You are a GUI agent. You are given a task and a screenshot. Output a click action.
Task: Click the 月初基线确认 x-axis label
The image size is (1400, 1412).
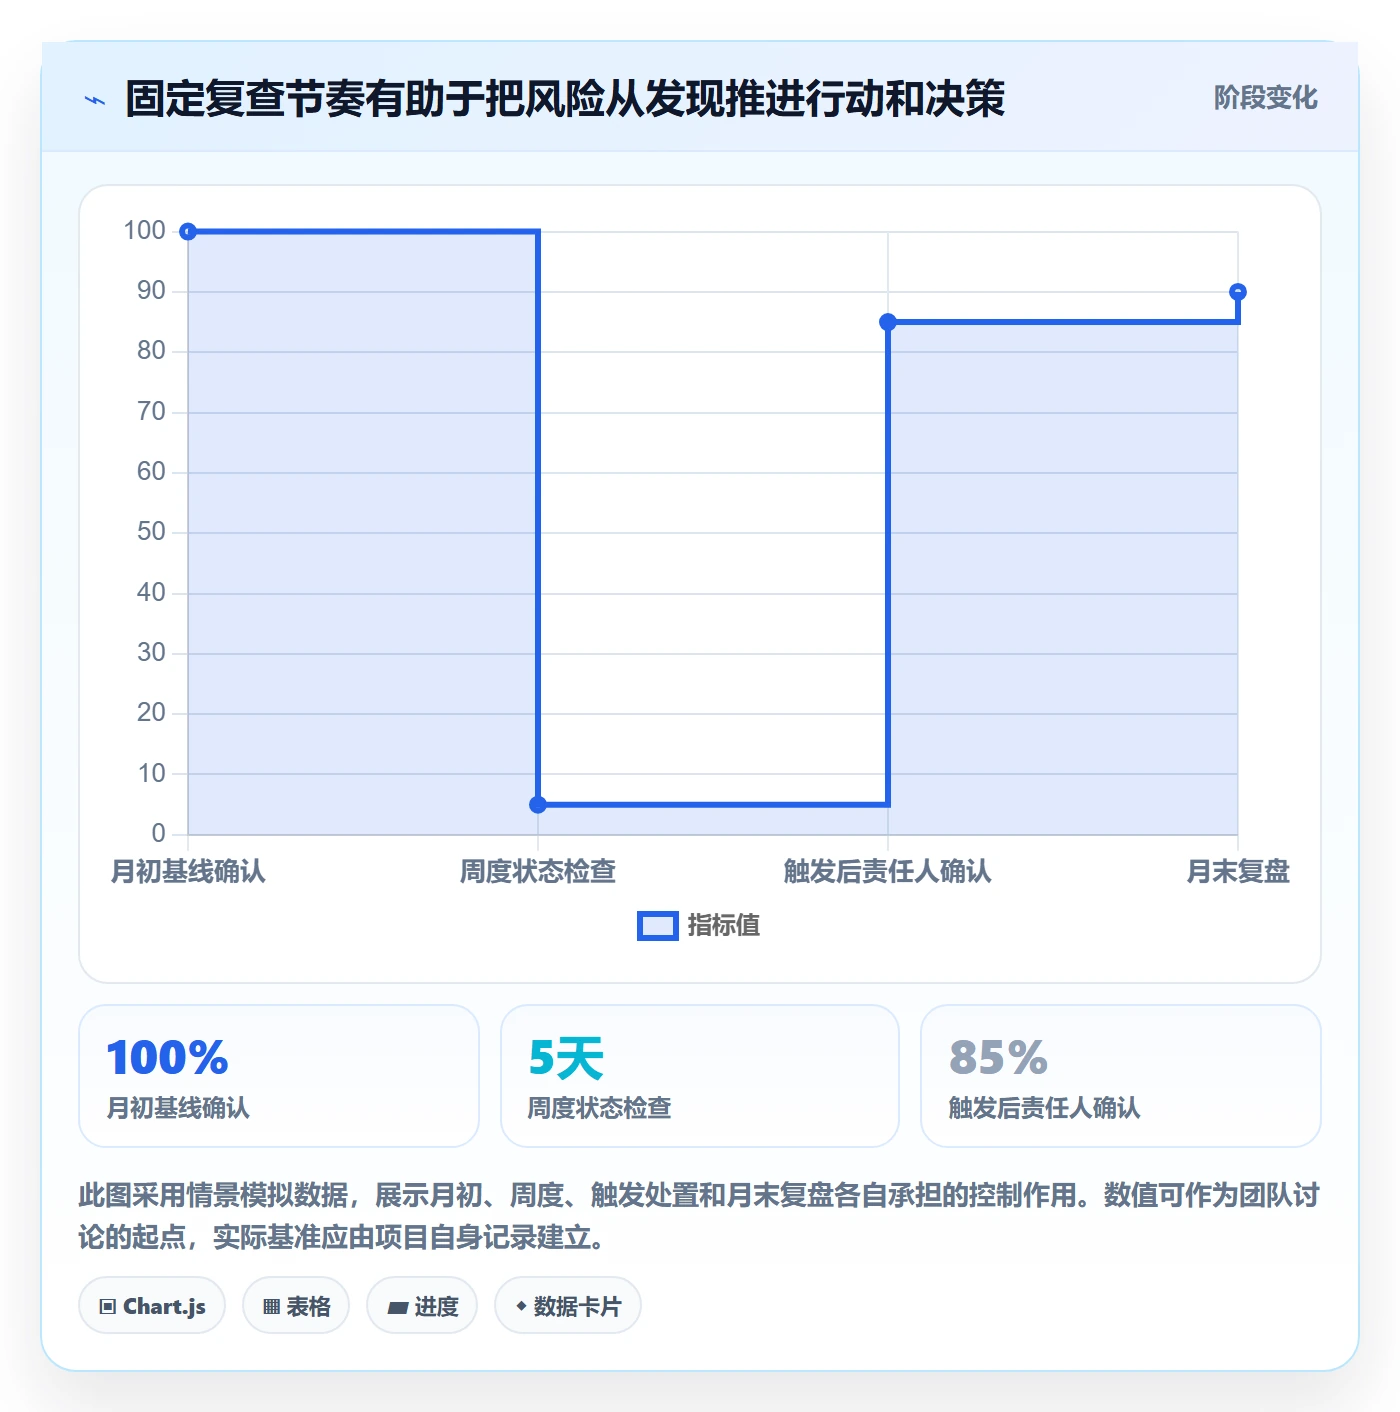188,872
